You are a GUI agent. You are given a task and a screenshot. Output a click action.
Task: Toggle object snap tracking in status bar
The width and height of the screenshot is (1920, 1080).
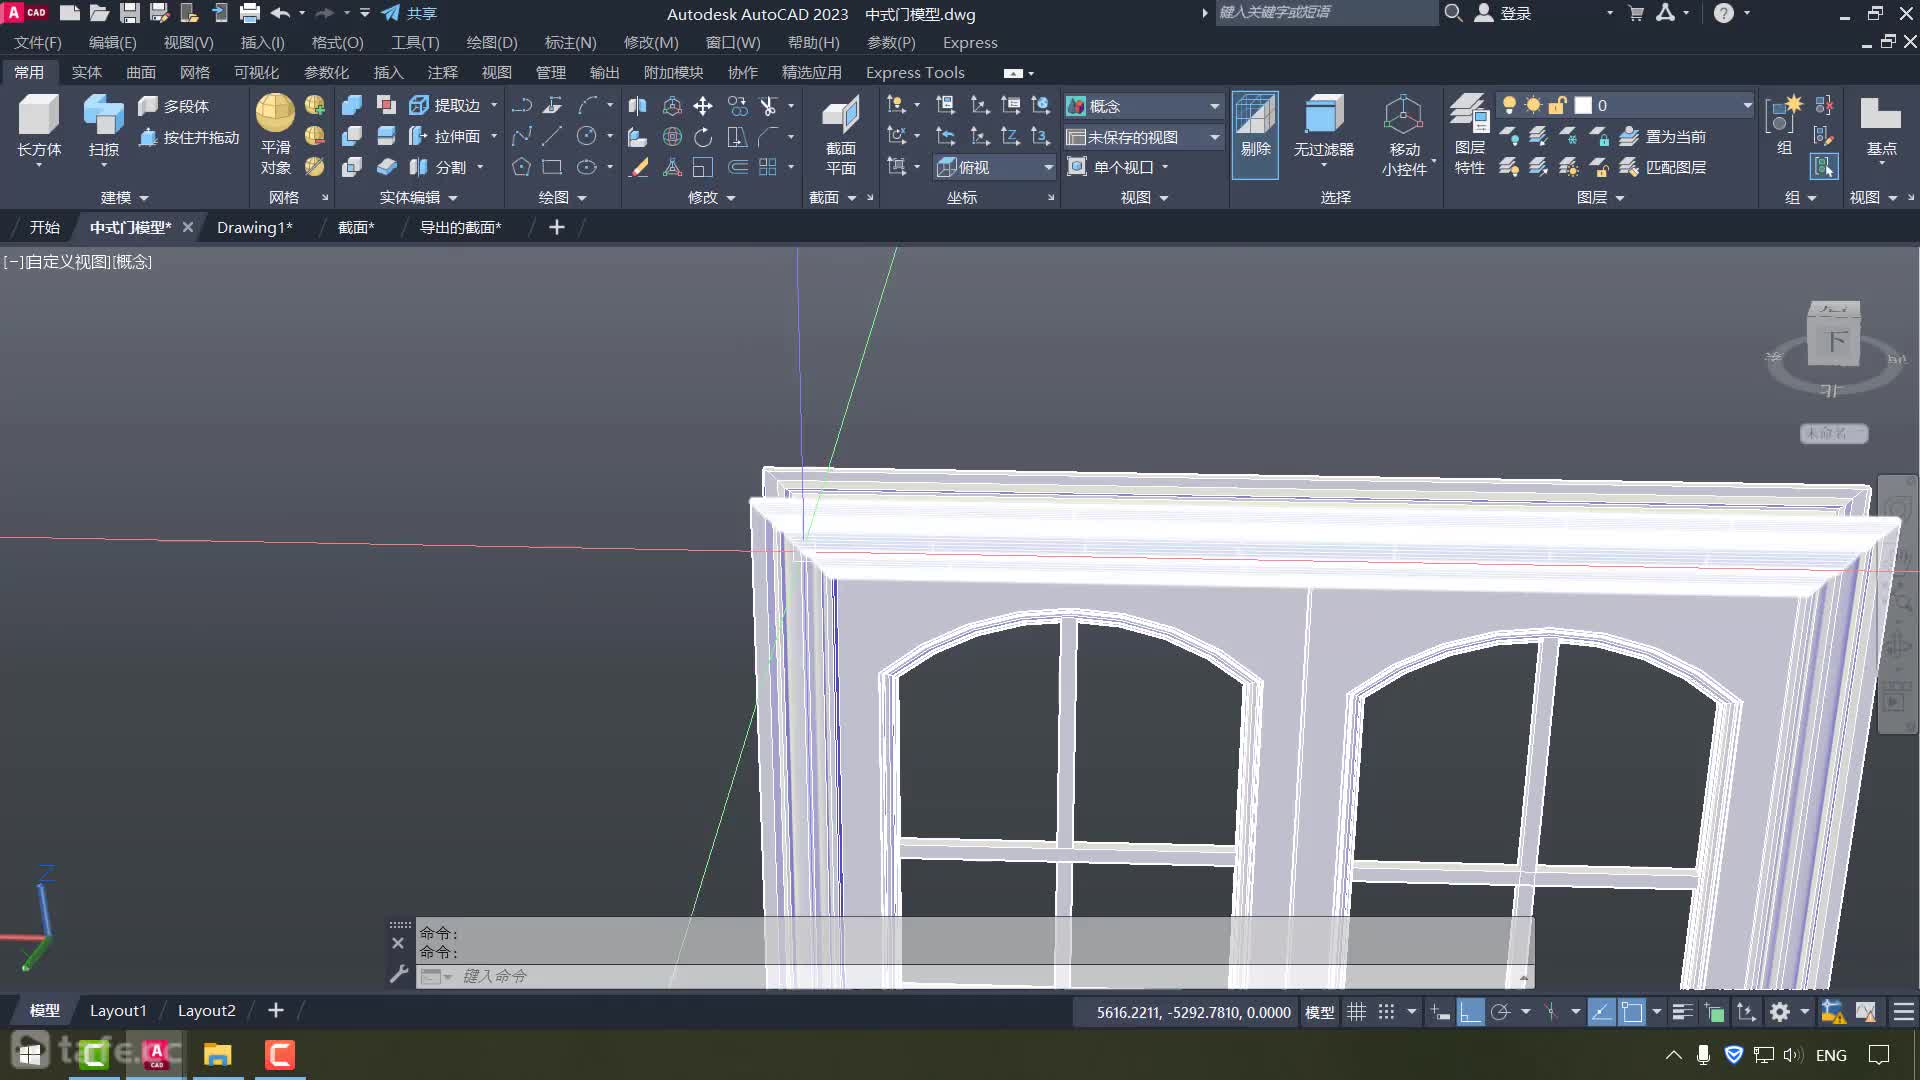(x=1601, y=1012)
